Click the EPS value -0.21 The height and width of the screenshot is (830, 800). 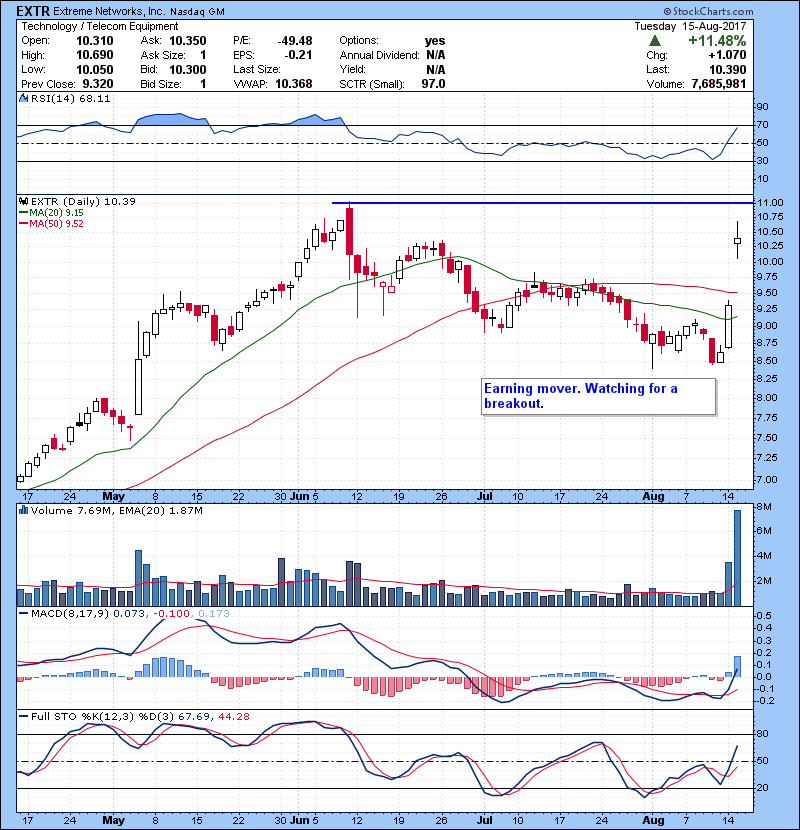[298, 55]
